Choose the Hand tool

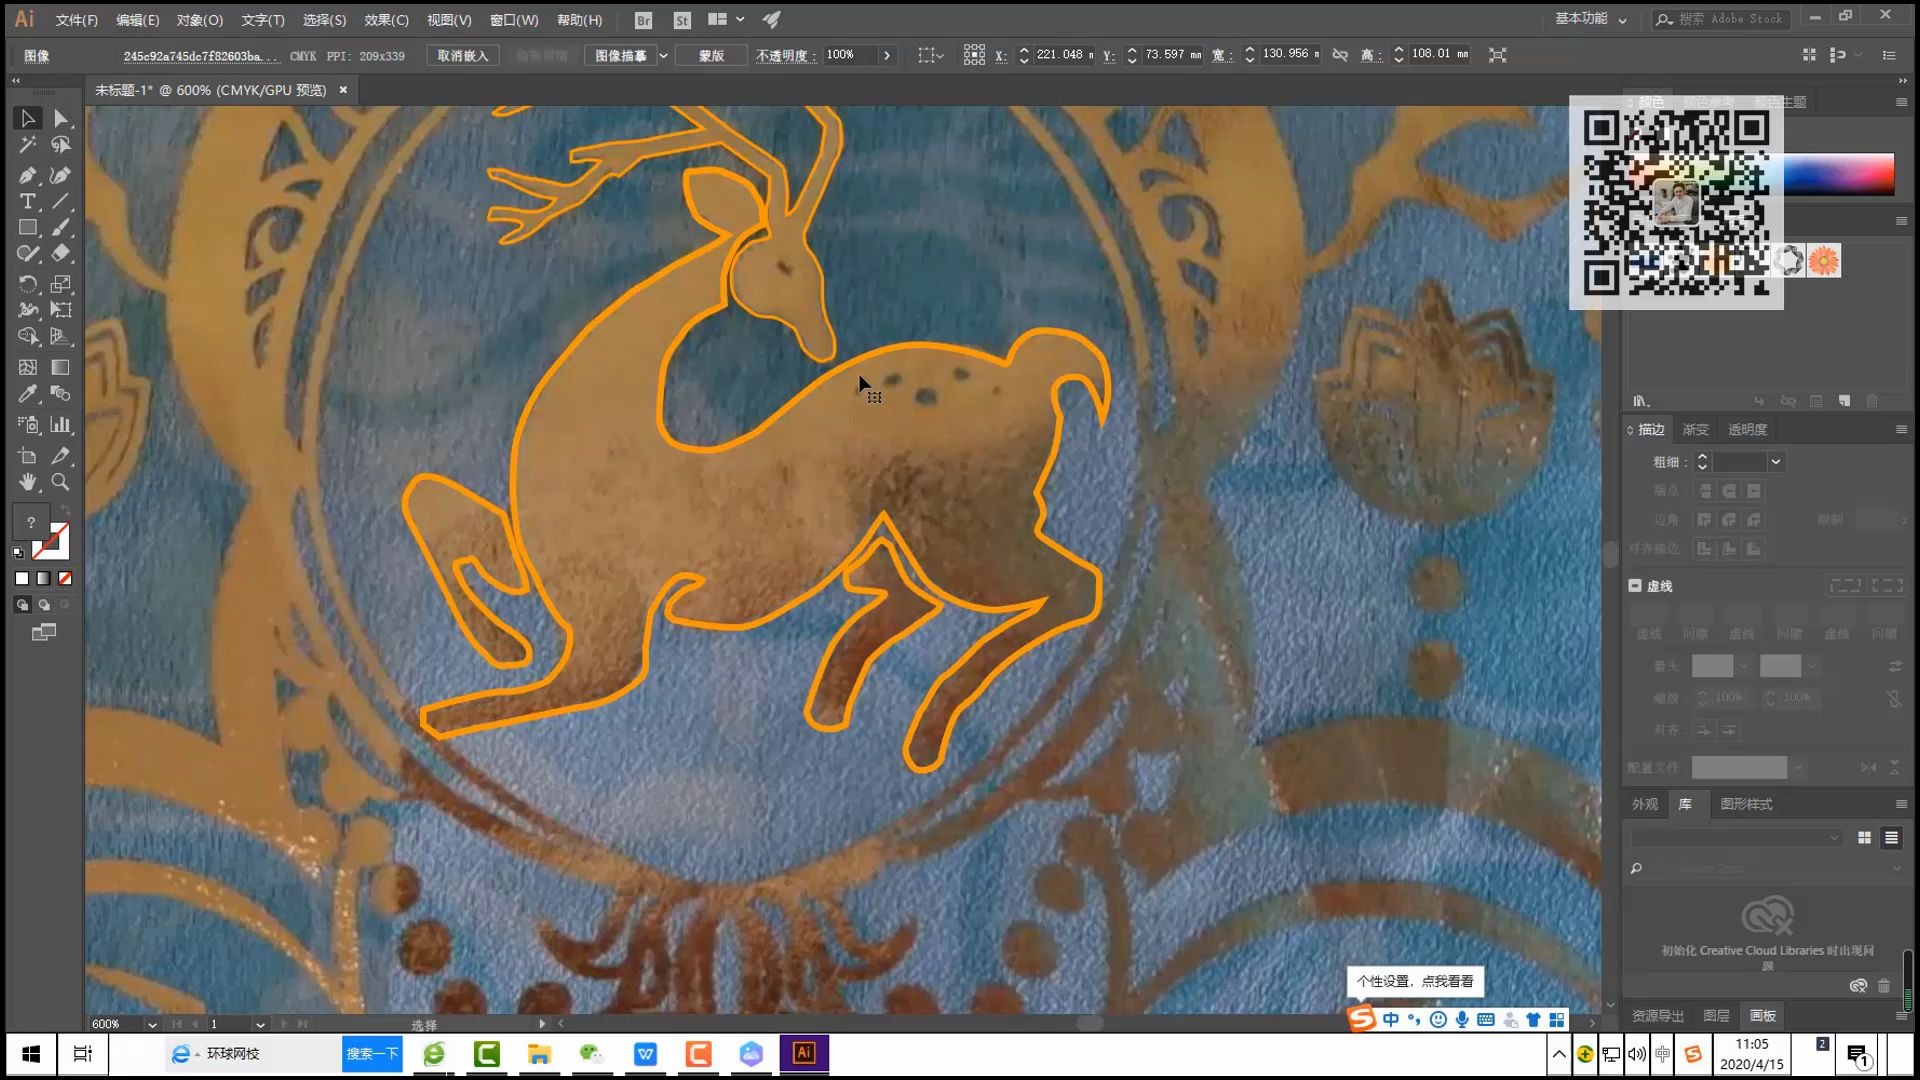(x=27, y=482)
